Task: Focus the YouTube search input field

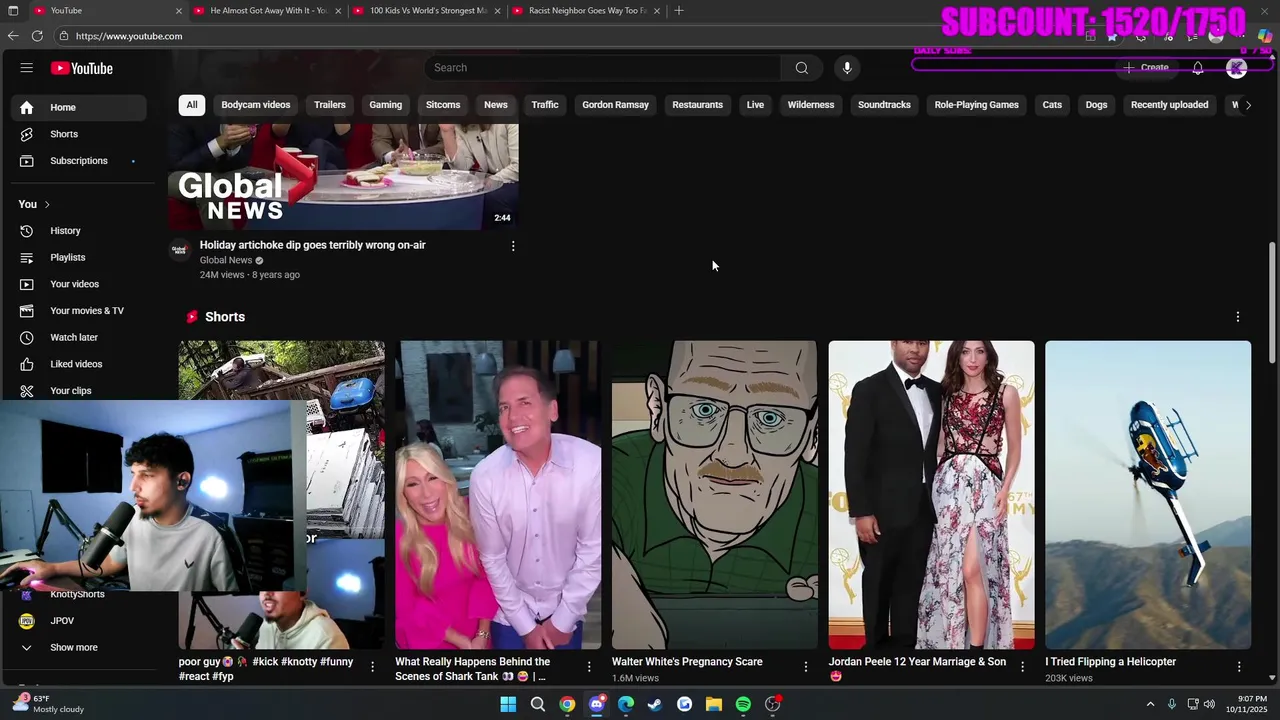Action: tap(603, 68)
